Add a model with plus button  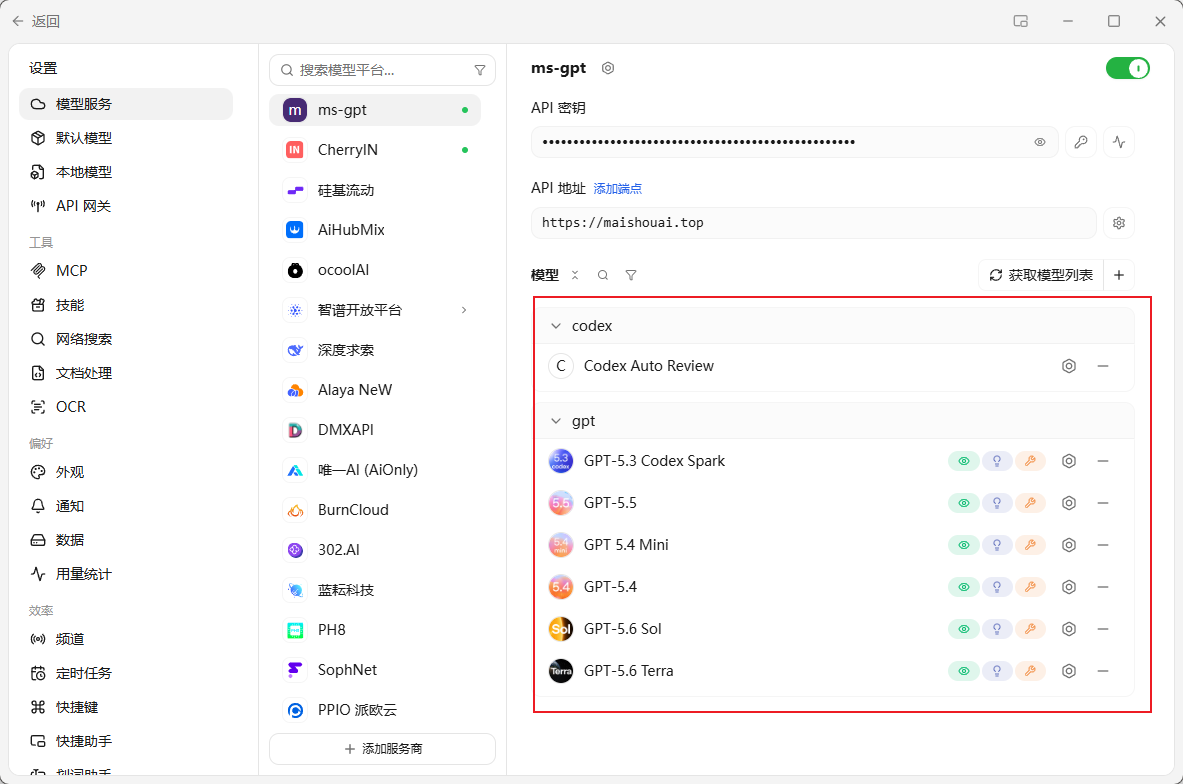click(1119, 275)
